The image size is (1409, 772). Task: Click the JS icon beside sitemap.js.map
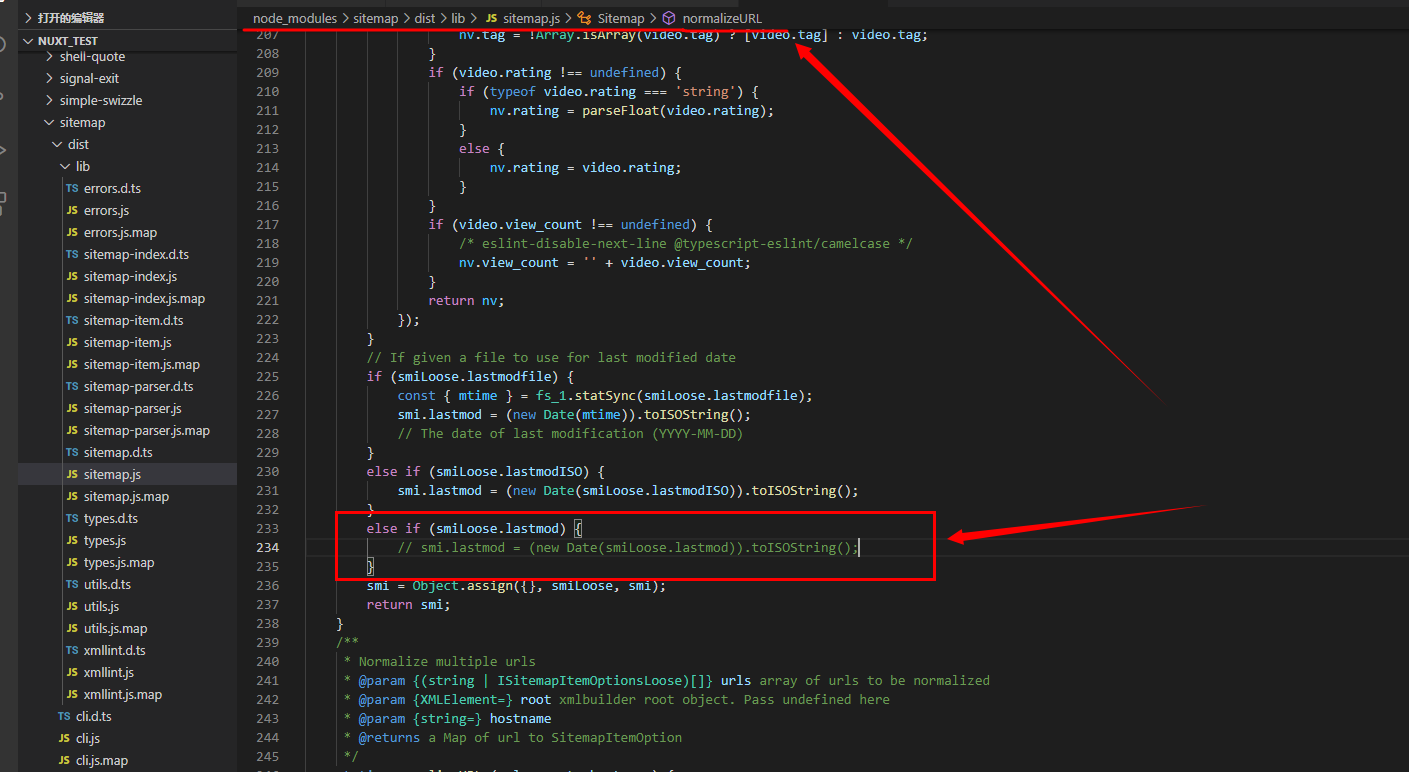tap(72, 497)
